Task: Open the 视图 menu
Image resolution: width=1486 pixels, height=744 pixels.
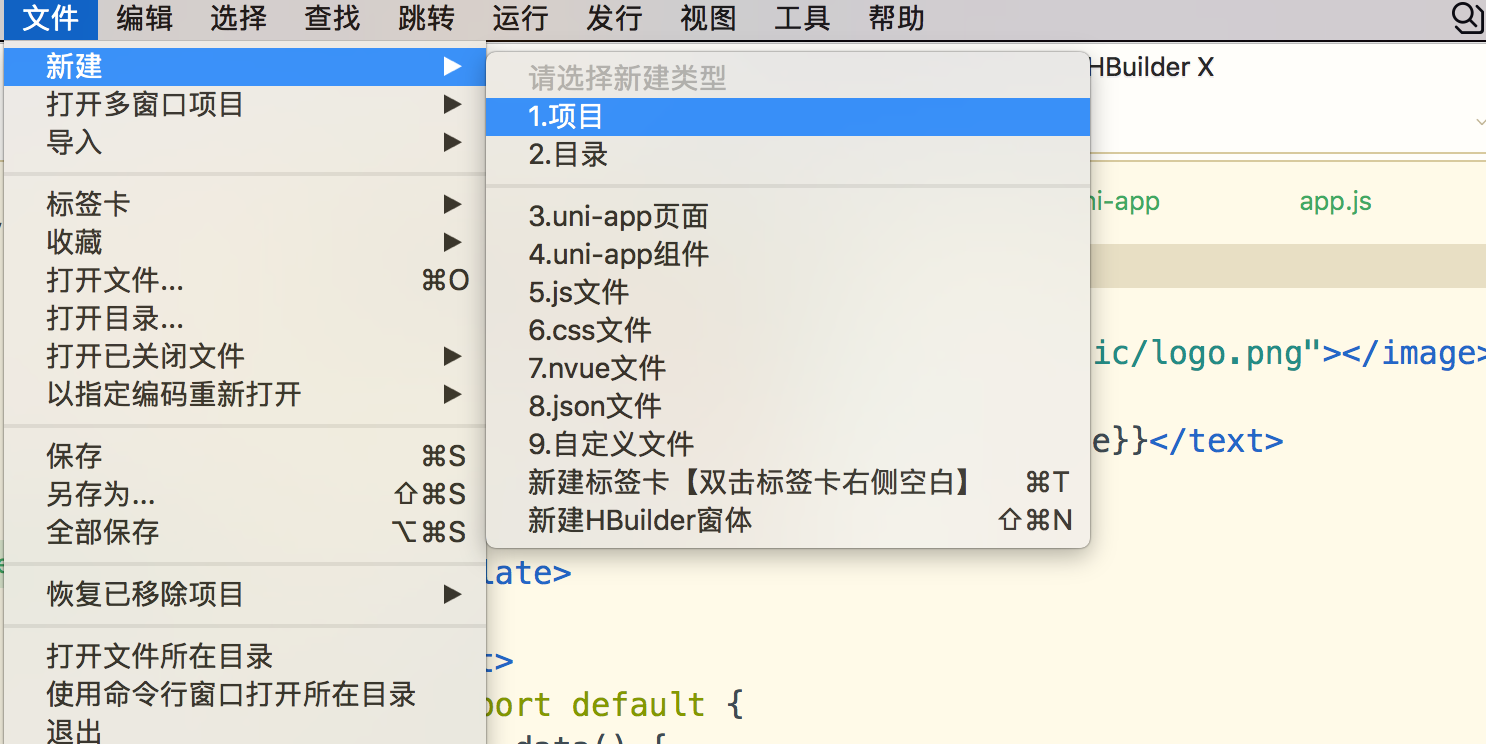Action: 708,18
